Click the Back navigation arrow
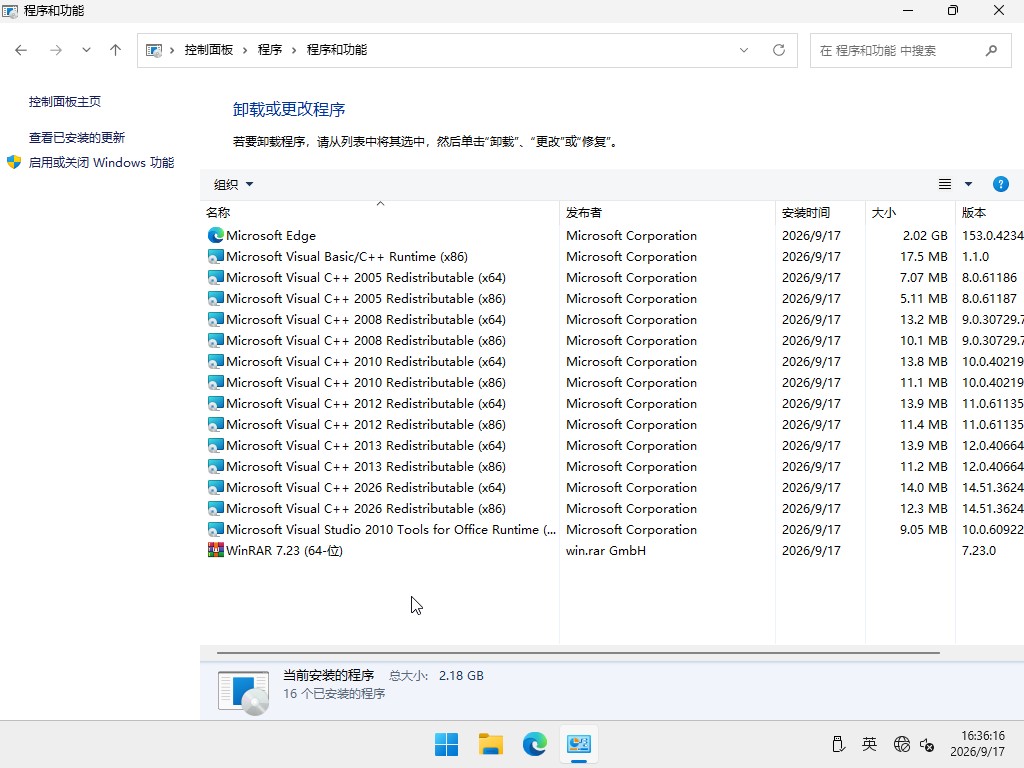 pos(21,50)
